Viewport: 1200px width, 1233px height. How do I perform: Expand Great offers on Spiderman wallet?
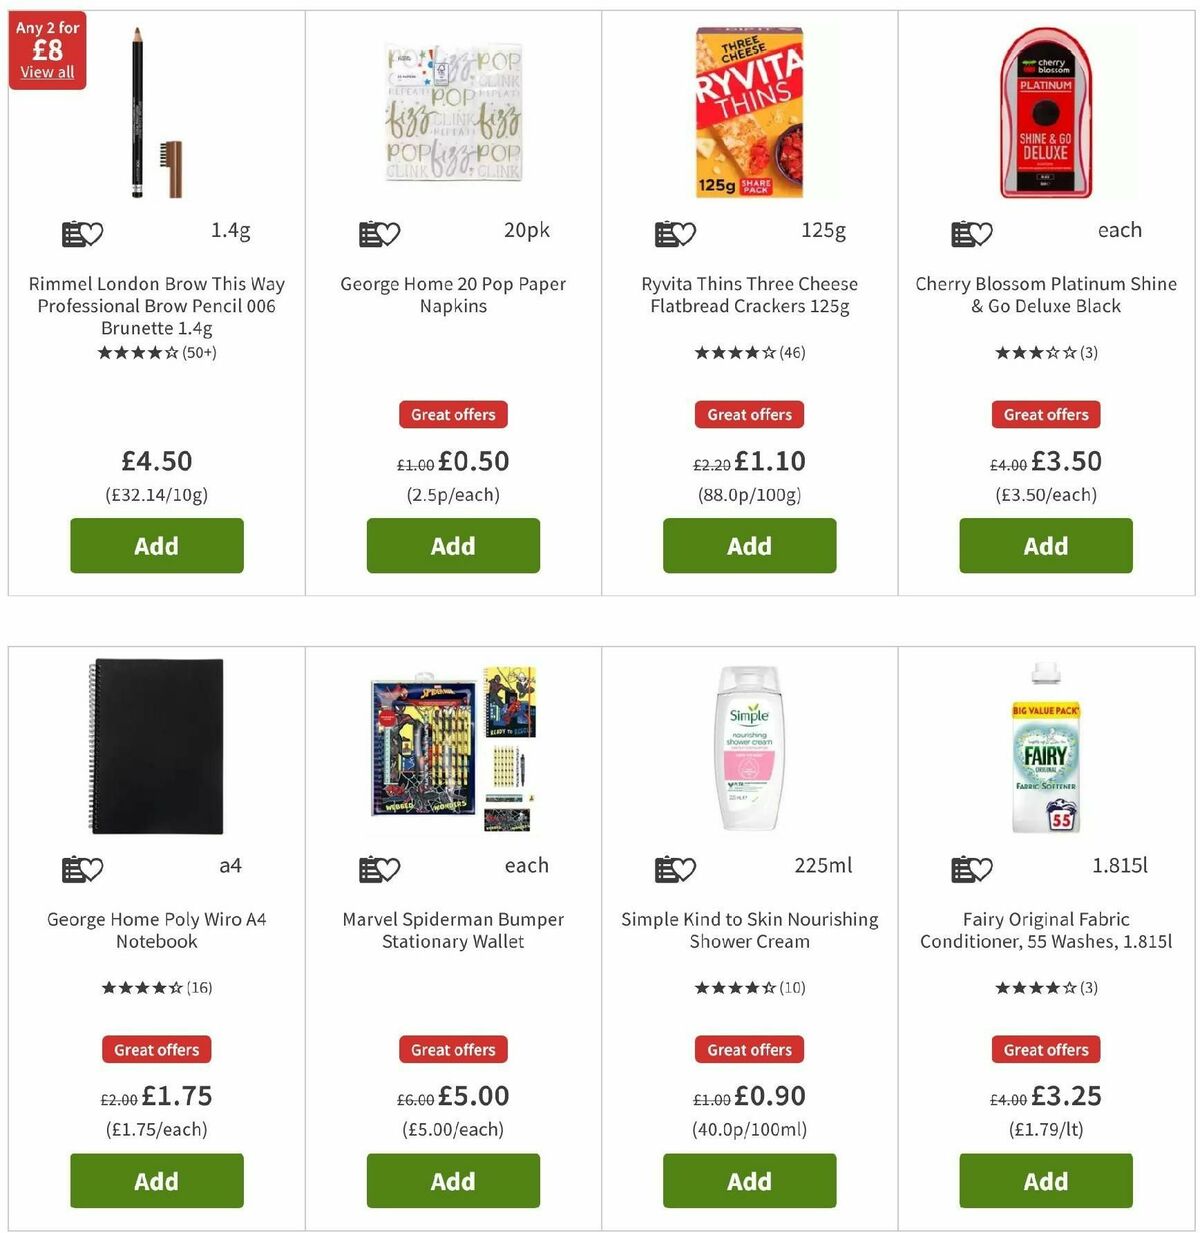point(453,1049)
